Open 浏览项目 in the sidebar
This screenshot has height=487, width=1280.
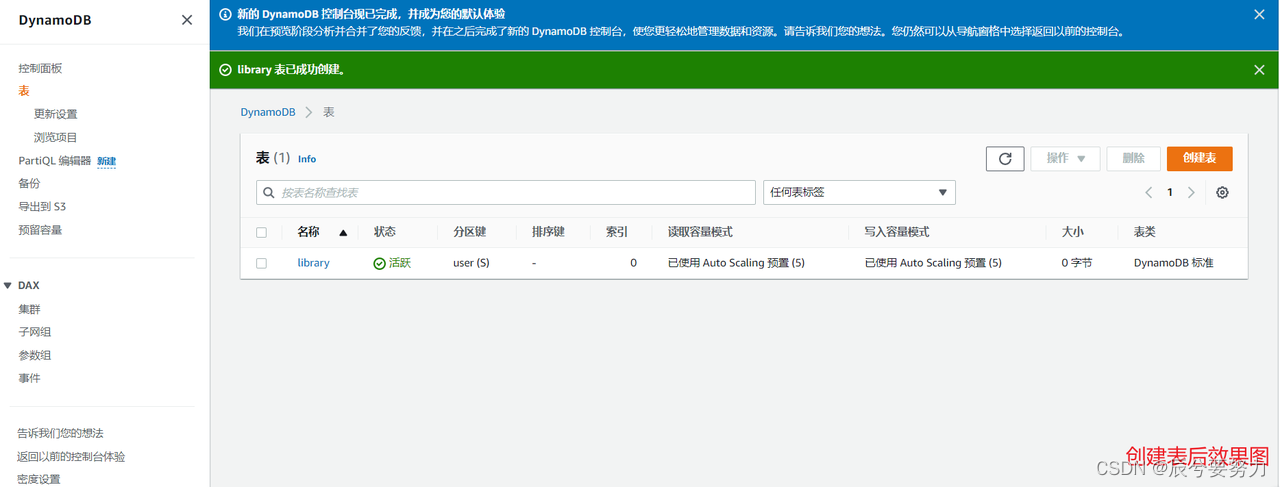pyautogui.click(x=55, y=137)
